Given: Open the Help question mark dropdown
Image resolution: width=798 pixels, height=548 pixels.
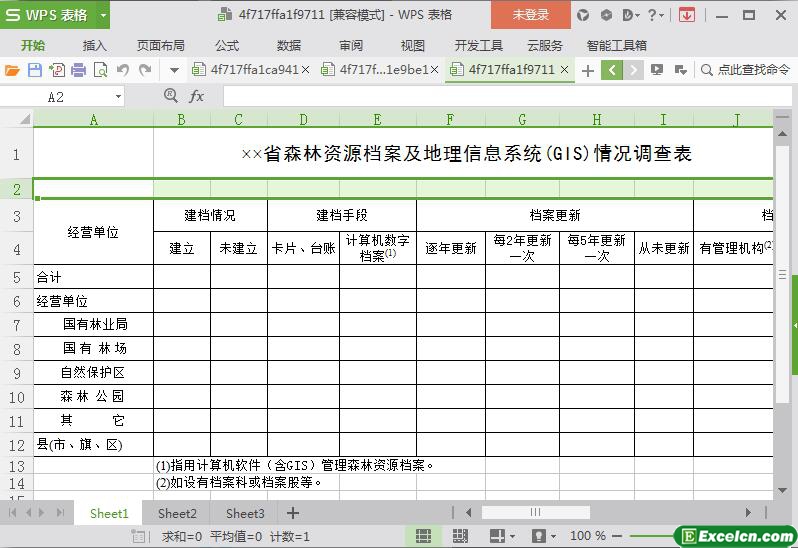Looking at the screenshot, I should click(656, 15).
